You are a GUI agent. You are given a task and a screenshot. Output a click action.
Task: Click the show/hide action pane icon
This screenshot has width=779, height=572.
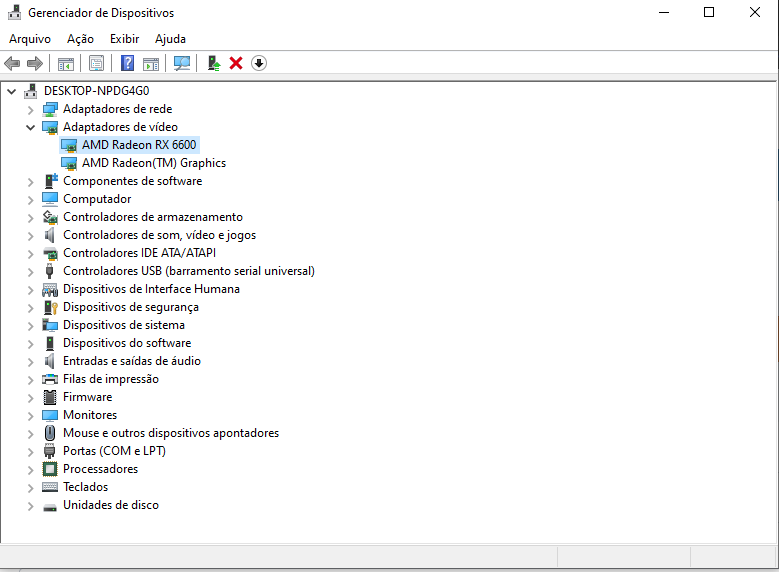click(x=151, y=64)
